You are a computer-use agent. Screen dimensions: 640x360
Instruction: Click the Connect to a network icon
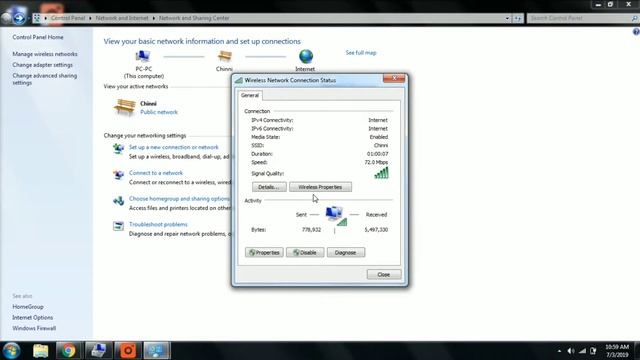tap(118, 175)
